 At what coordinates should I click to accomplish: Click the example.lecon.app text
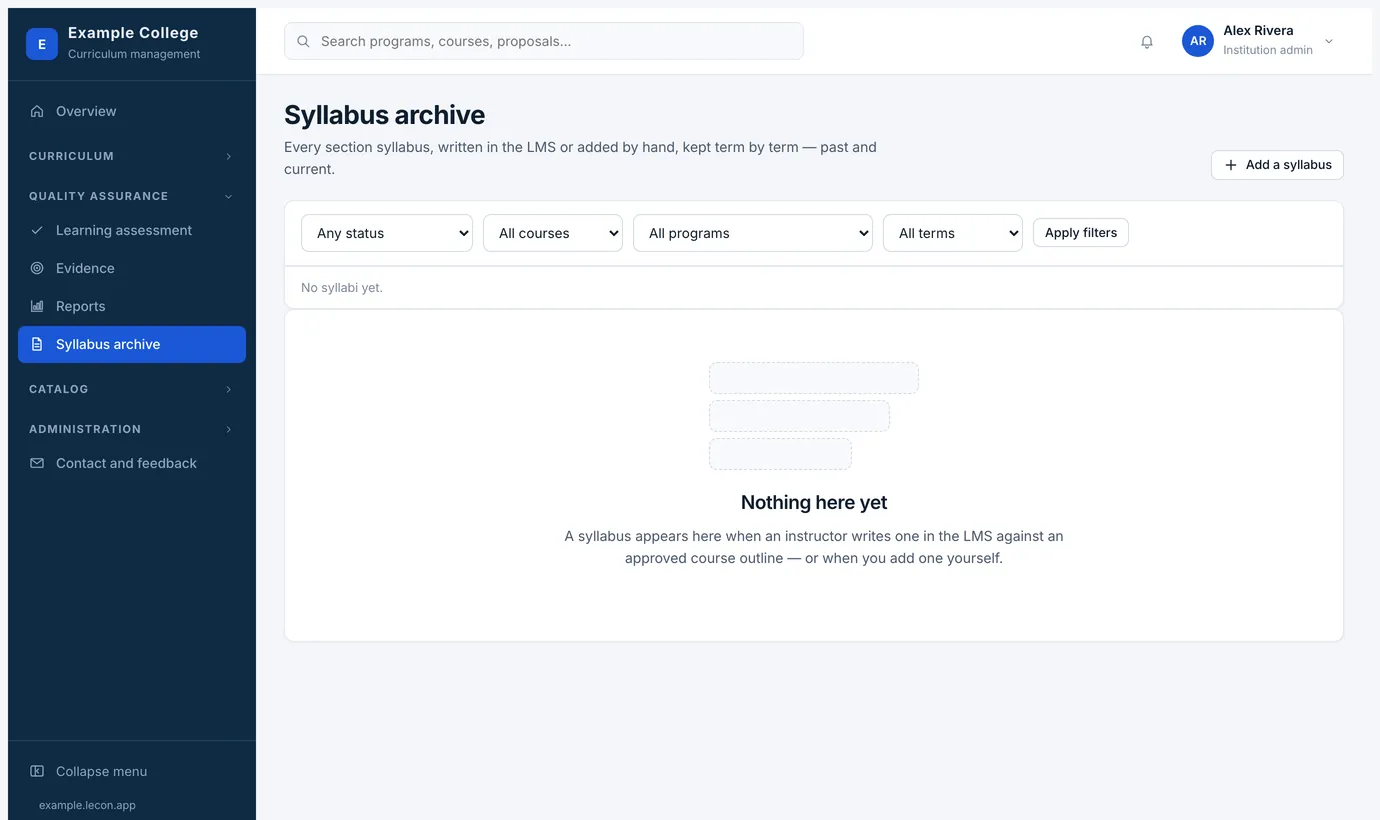pyautogui.click(x=87, y=805)
